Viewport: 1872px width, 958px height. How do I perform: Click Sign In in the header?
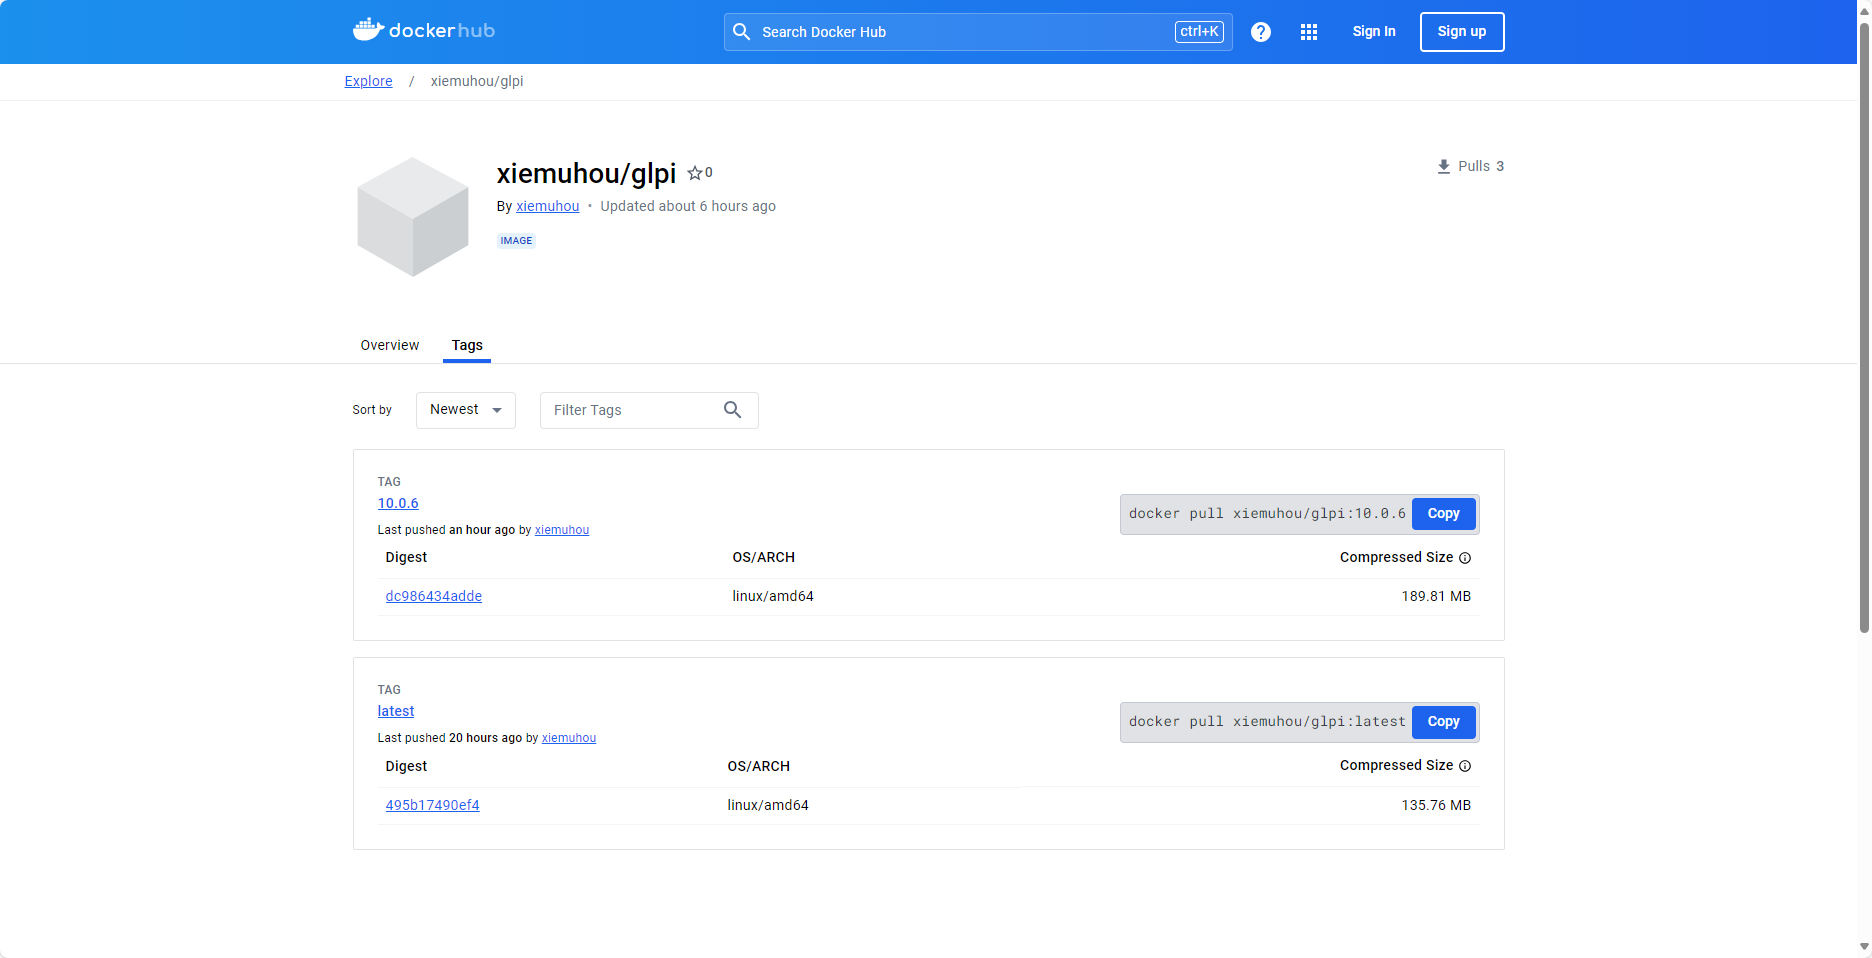tap(1374, 32)
